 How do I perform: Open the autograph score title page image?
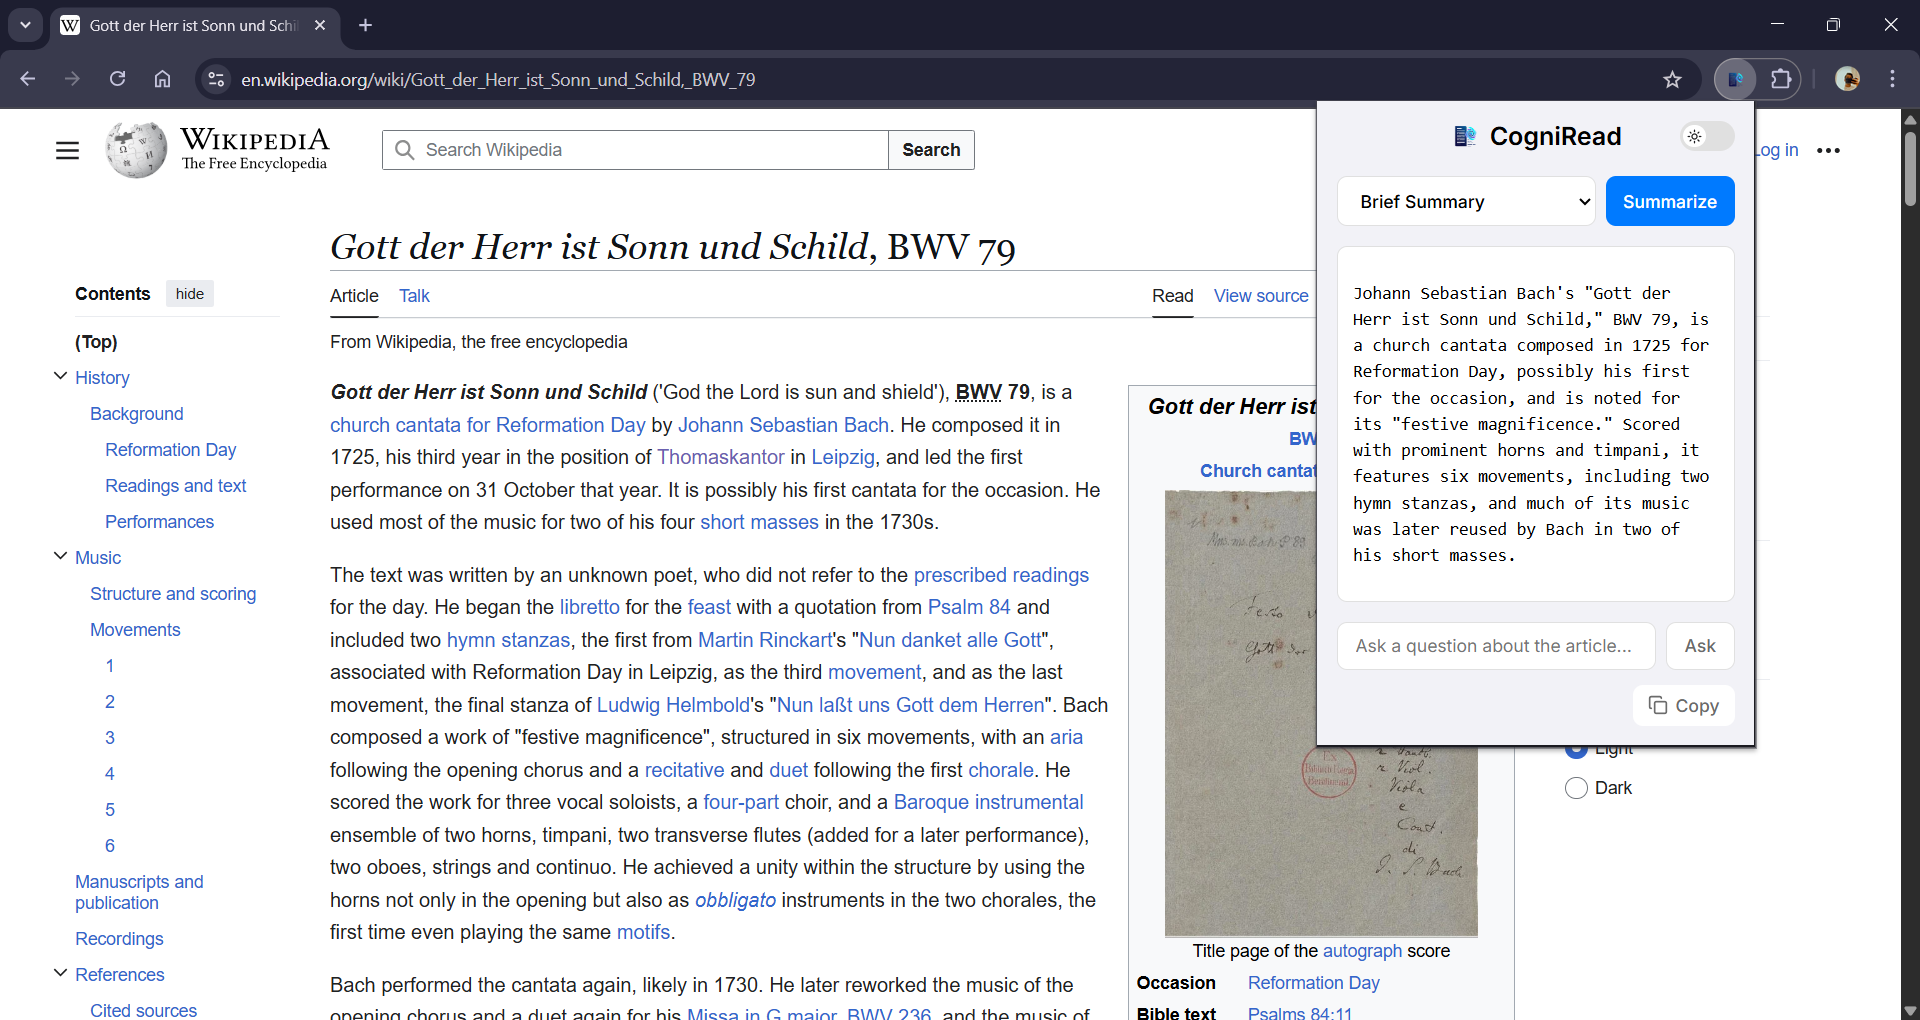click(x=1321, y=713)
